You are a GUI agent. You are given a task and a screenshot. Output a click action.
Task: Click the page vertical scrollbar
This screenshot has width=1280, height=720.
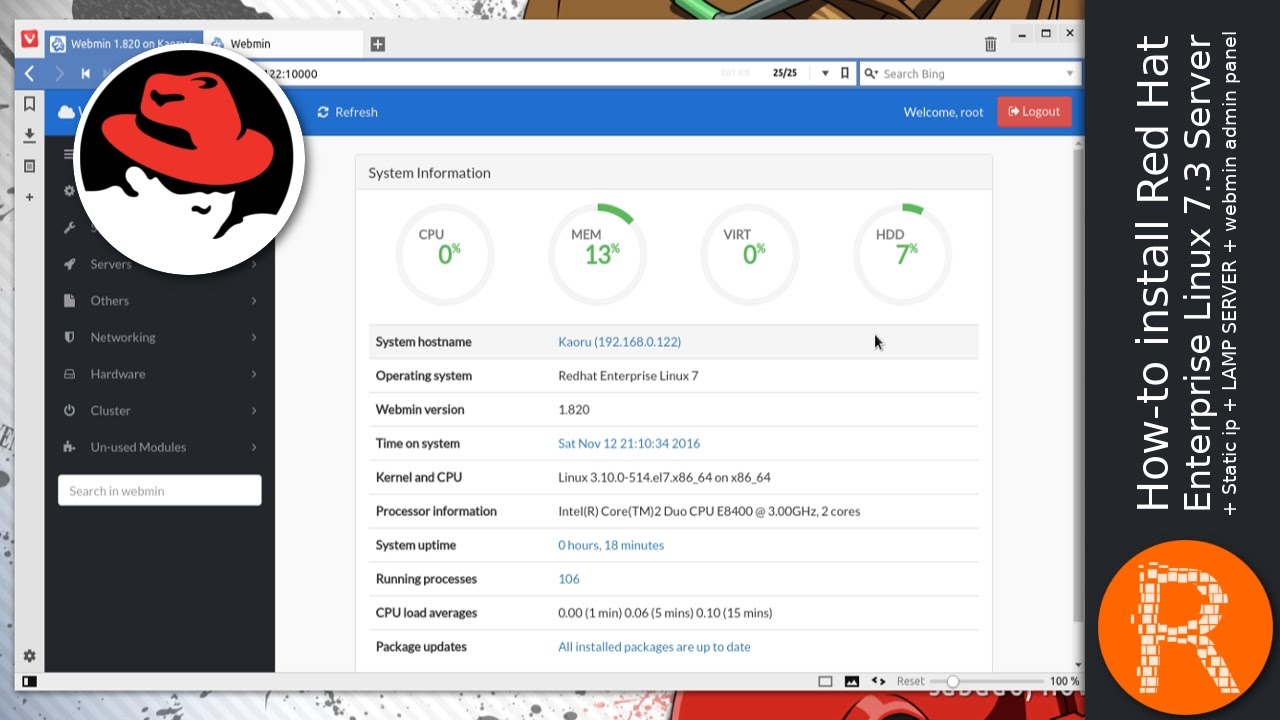[1078, 385]
